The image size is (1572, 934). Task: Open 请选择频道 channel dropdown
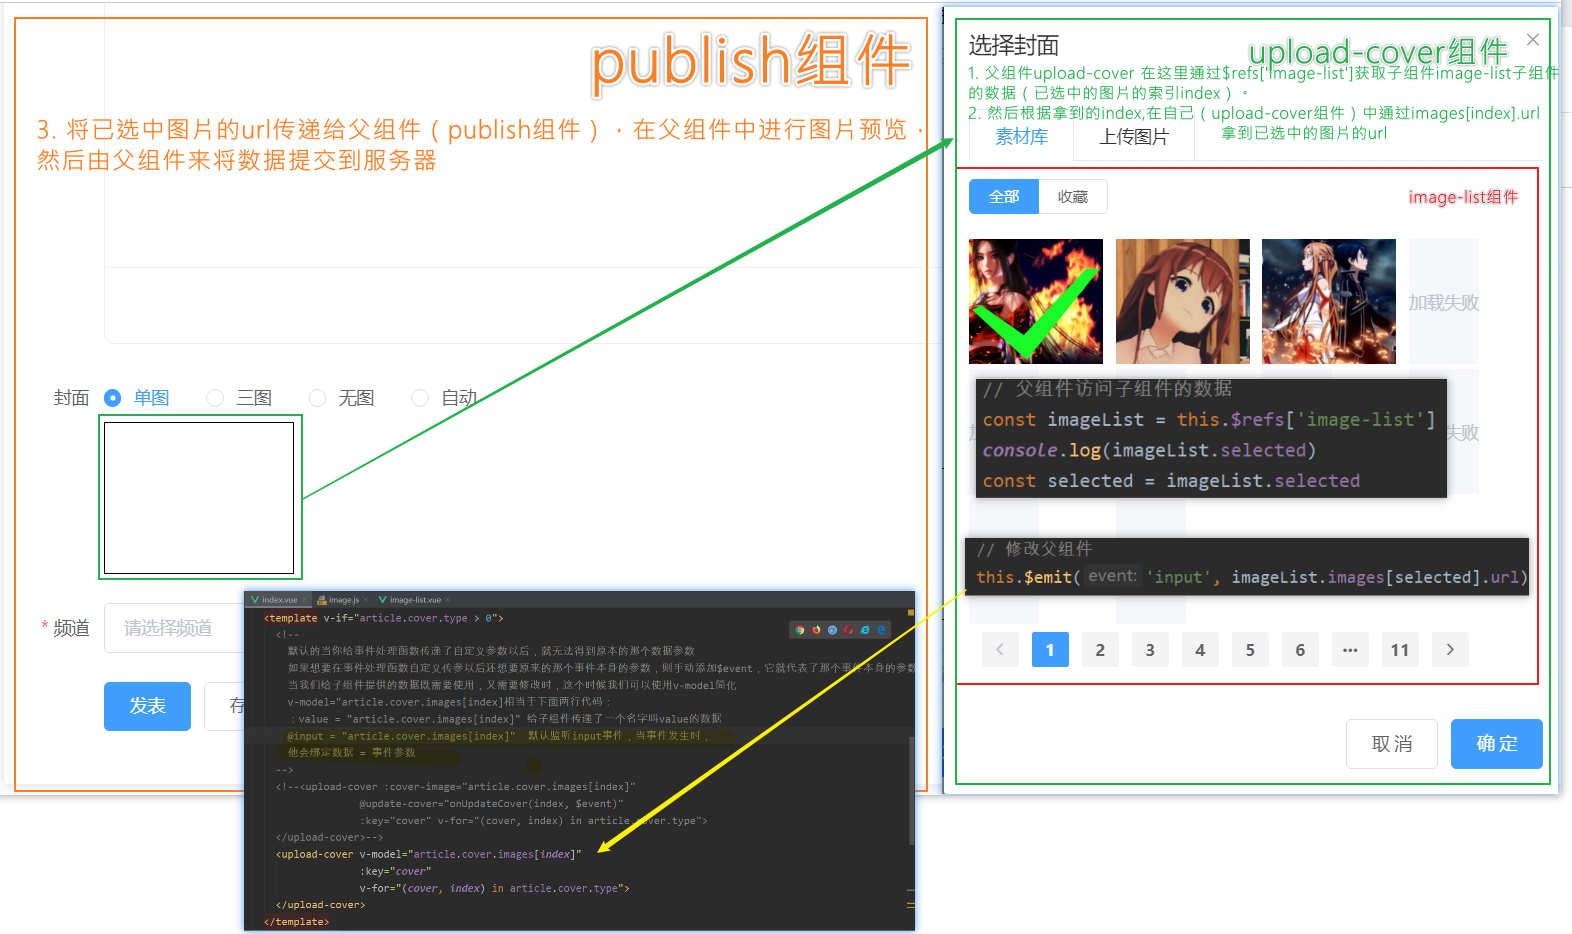click(174, 628)
